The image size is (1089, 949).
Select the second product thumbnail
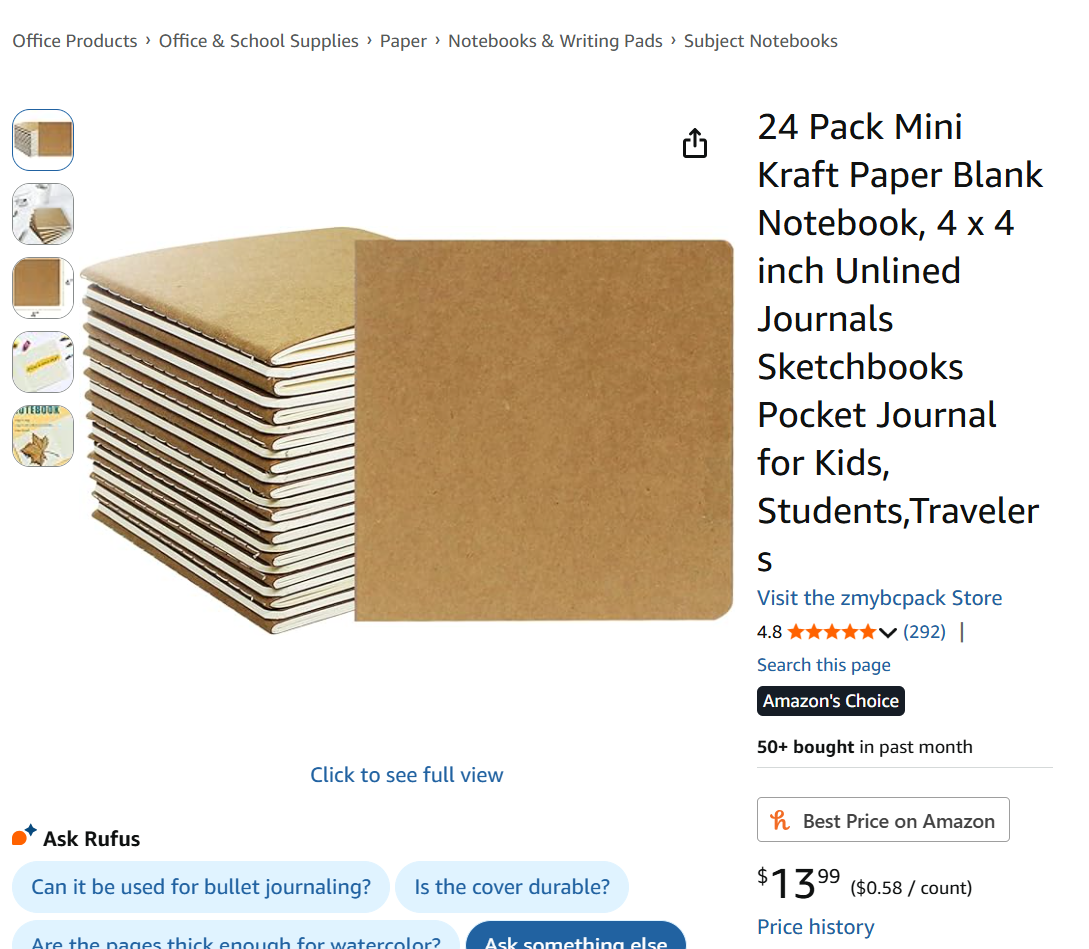click(x=43, y=214)
